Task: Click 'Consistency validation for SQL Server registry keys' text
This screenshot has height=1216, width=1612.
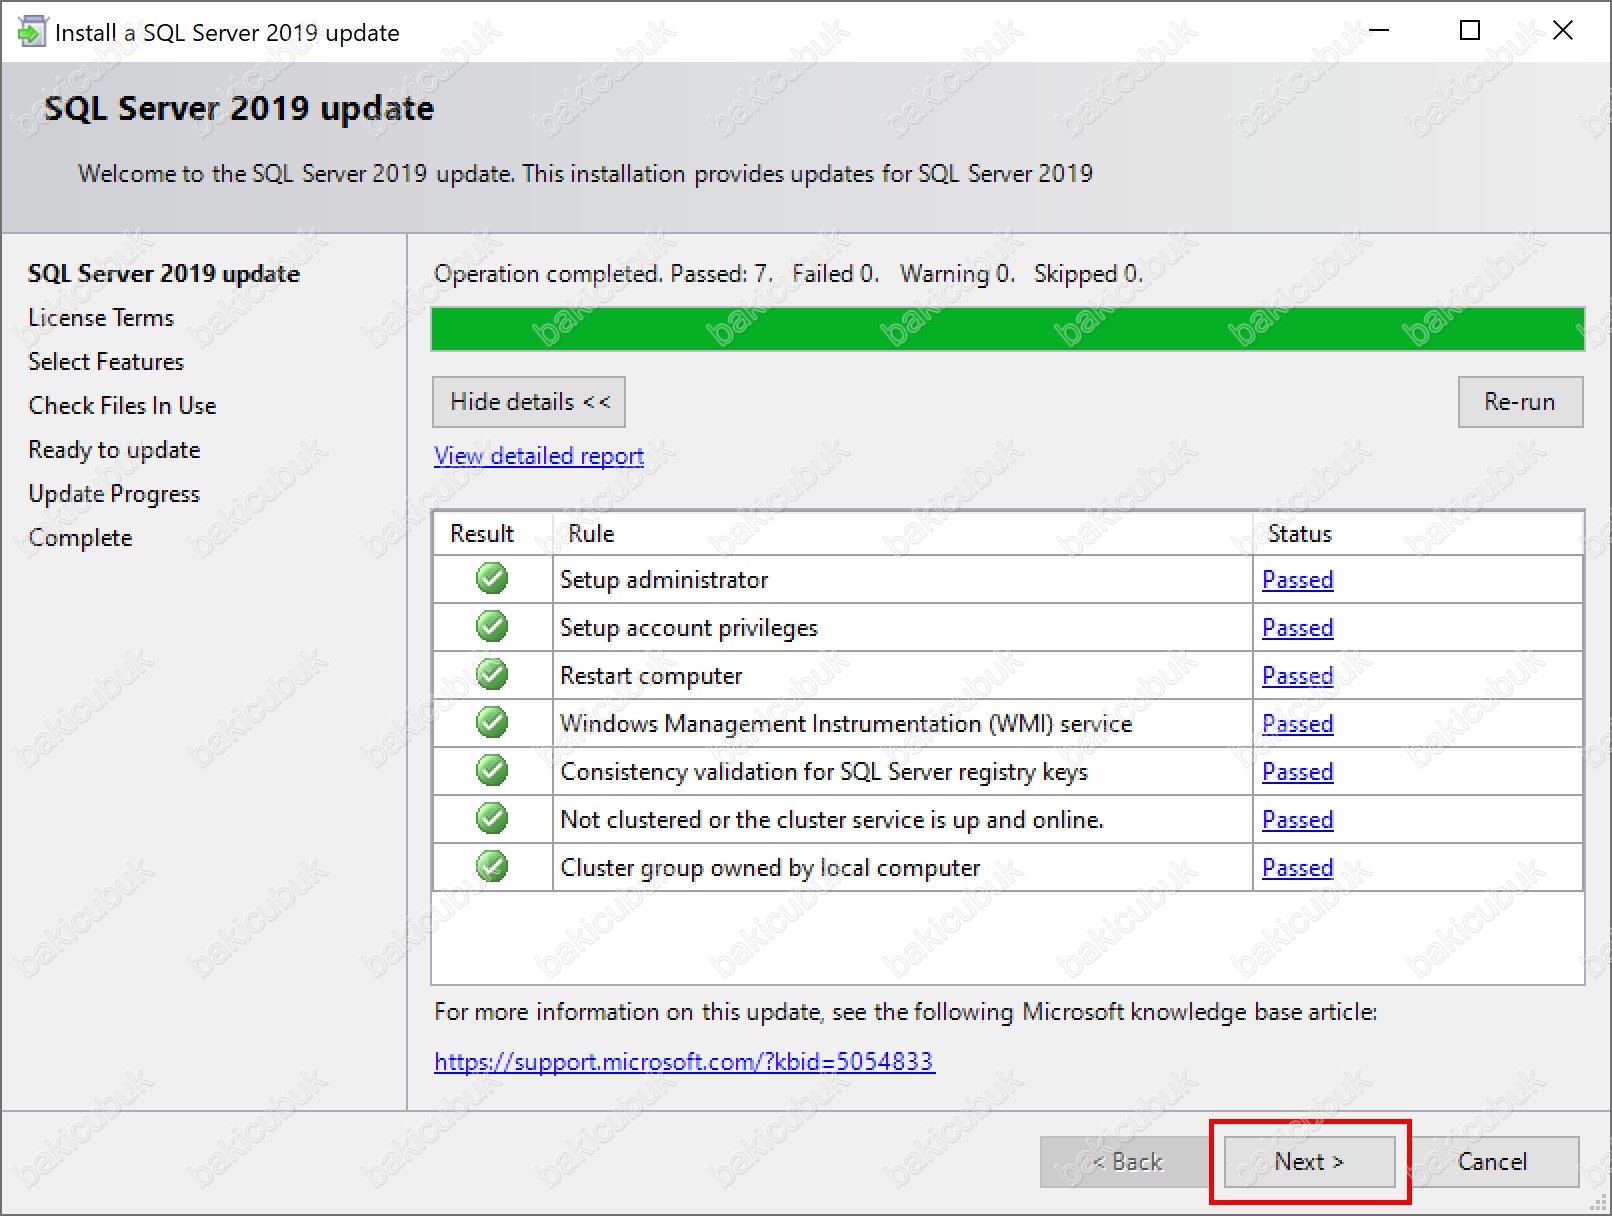Action: pos(824,772)
